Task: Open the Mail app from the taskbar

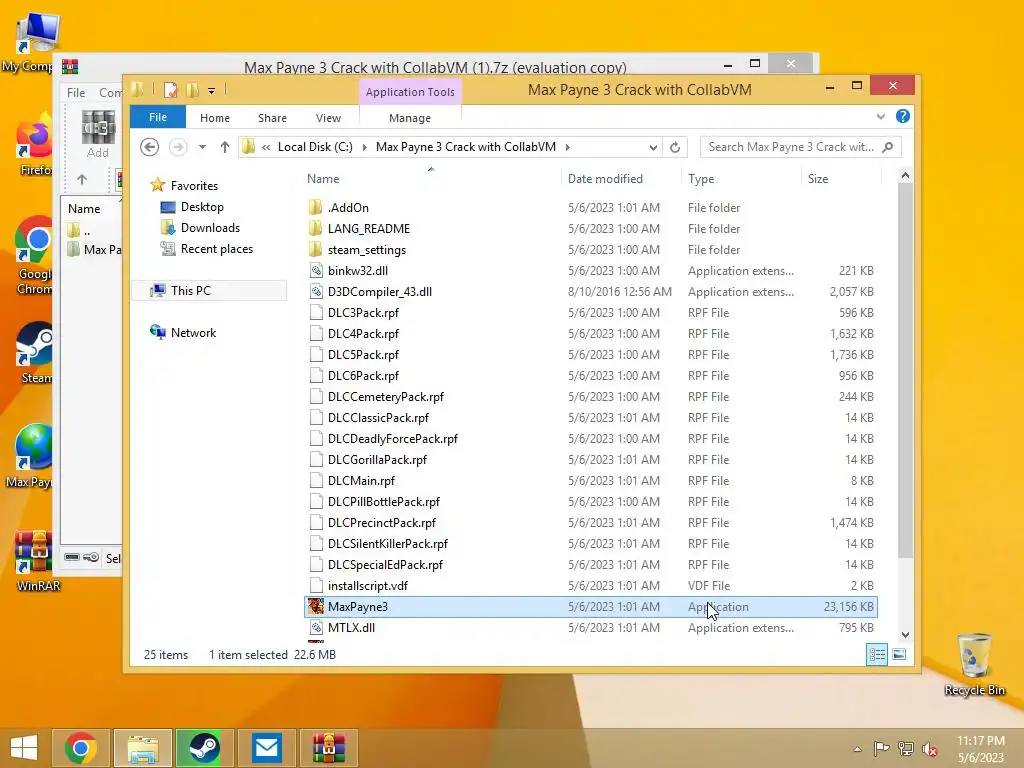Action: tap(266, 748)
